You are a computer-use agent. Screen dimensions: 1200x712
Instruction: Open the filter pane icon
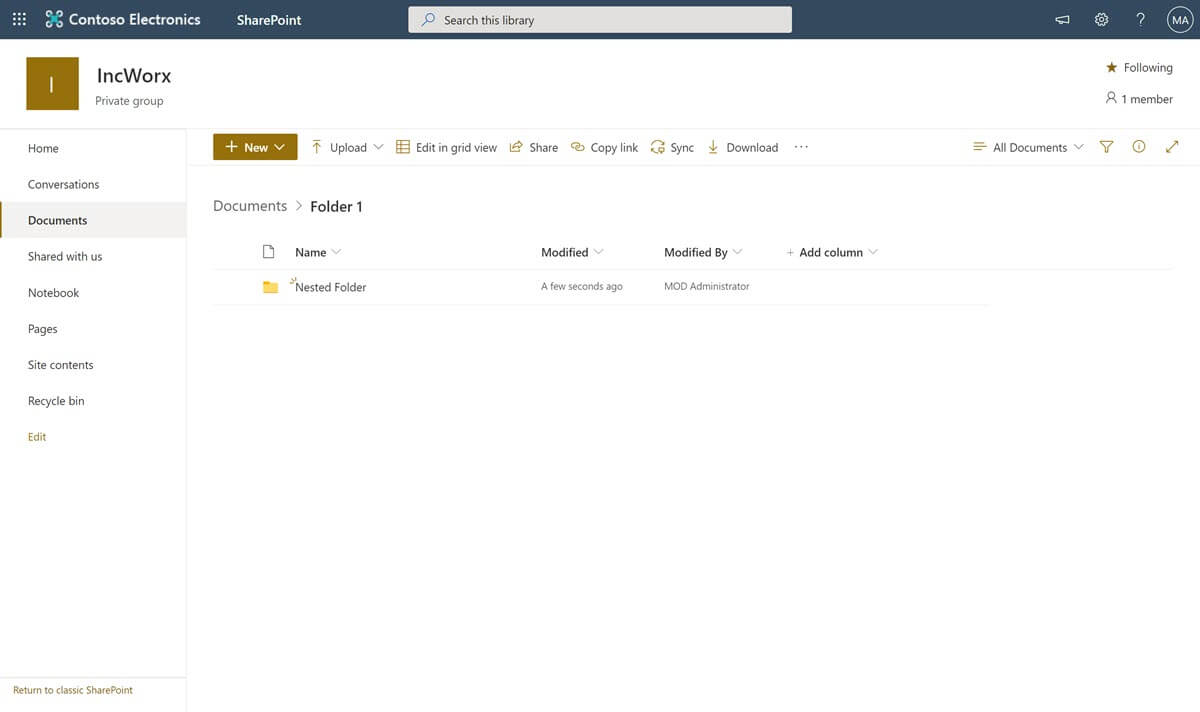tap(1106, 146)
